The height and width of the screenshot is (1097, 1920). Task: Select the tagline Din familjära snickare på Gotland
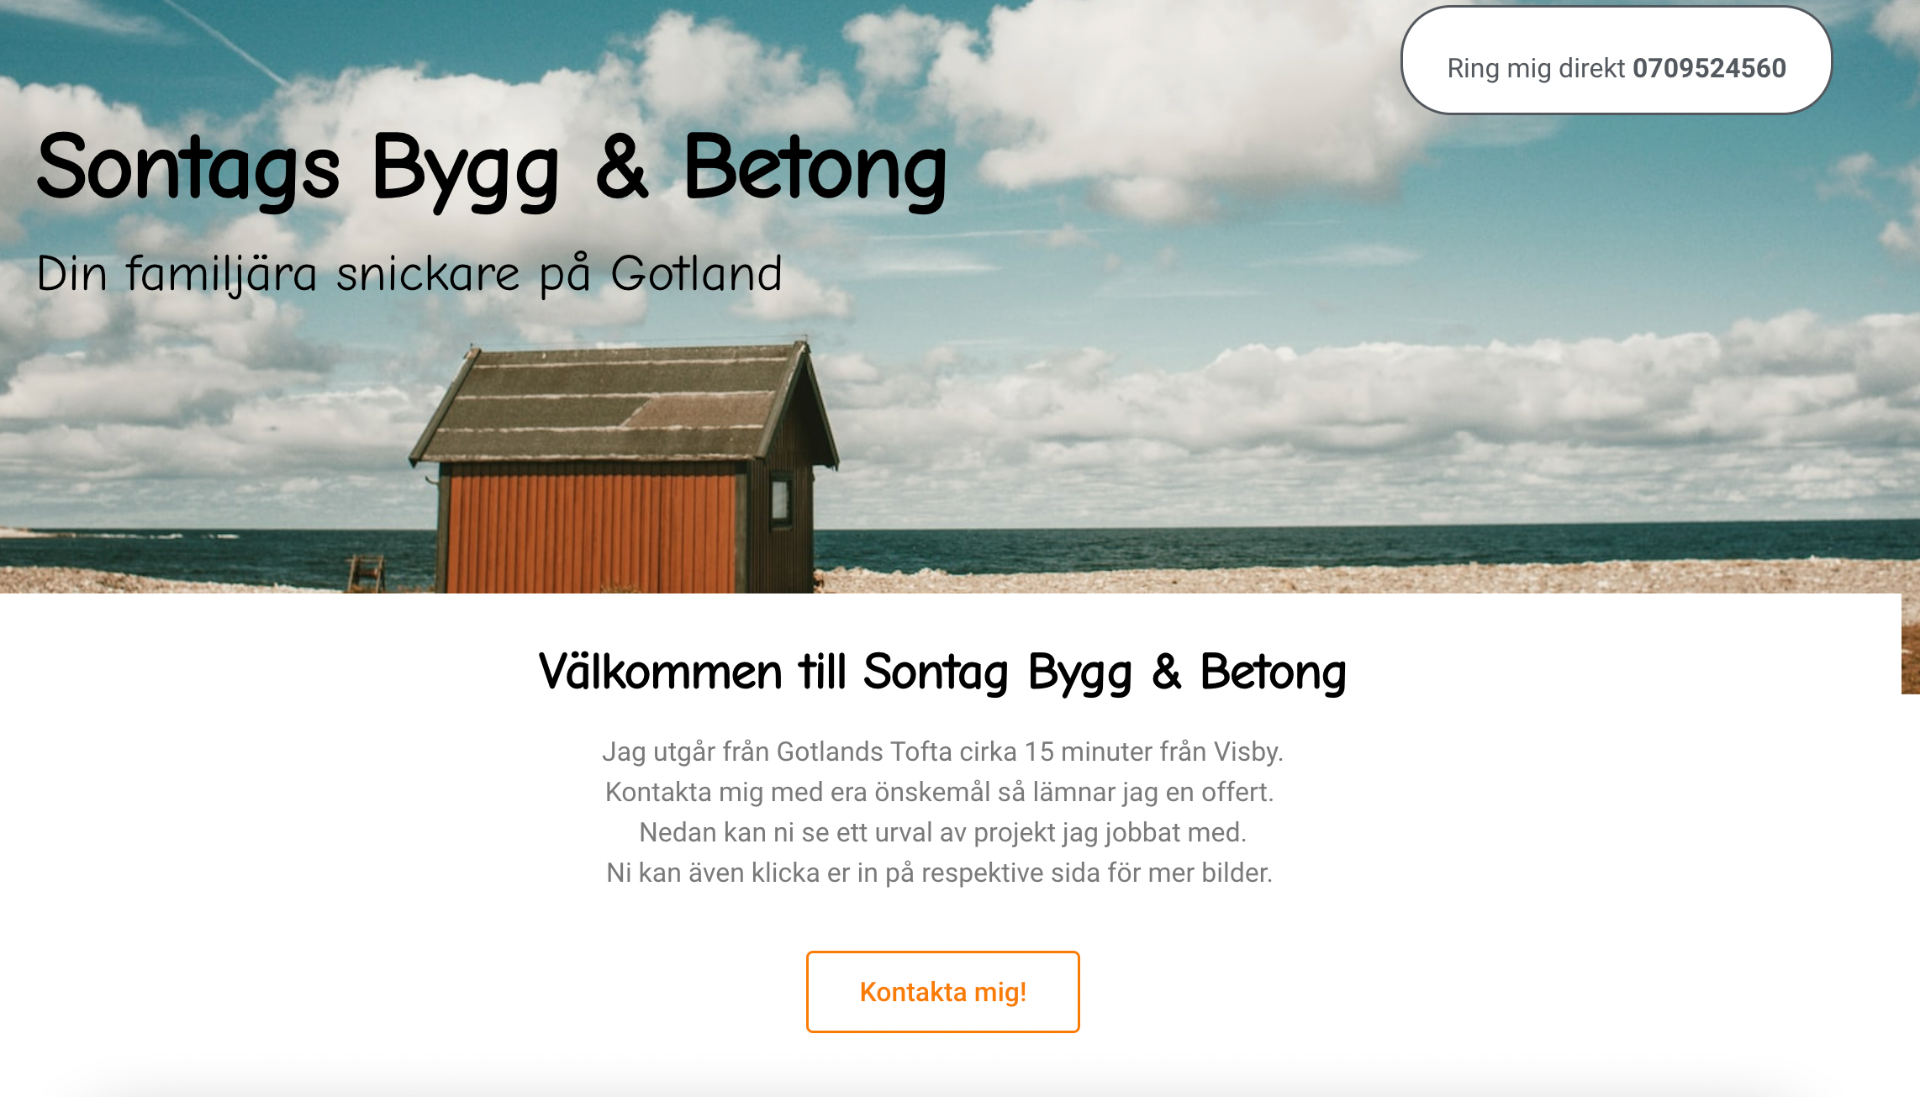[408, 273]
